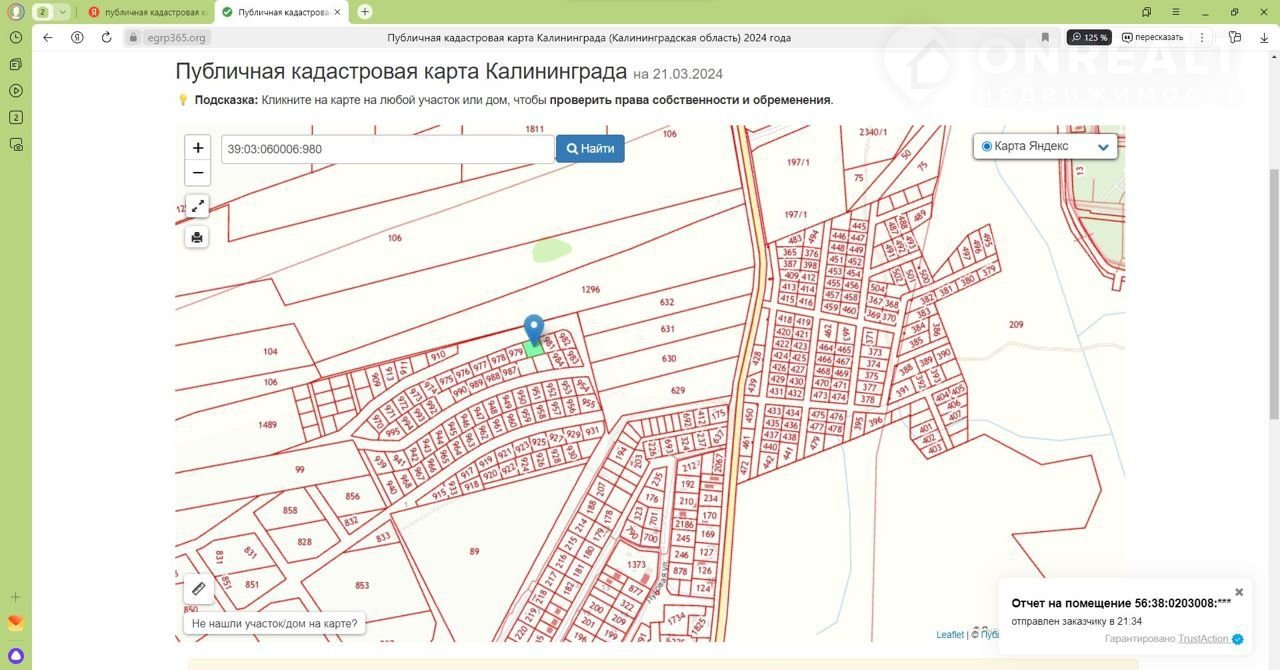Close the report notification popup
The image size is (1280, 670).
(x=1239, y=592)
